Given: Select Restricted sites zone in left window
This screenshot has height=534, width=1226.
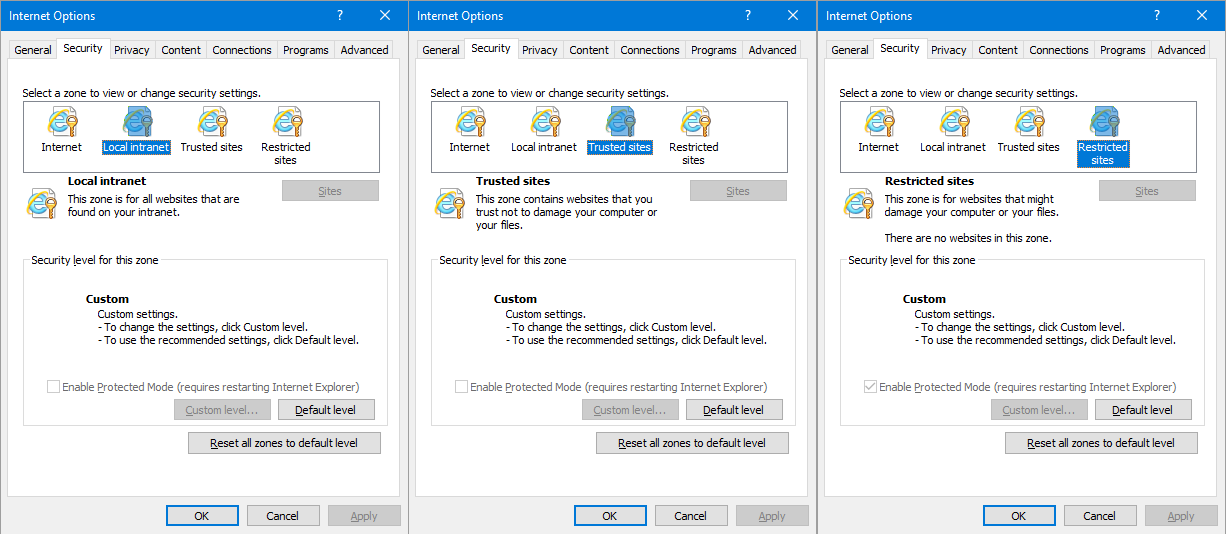Looking at the screenshot, I should click(286, 137).
